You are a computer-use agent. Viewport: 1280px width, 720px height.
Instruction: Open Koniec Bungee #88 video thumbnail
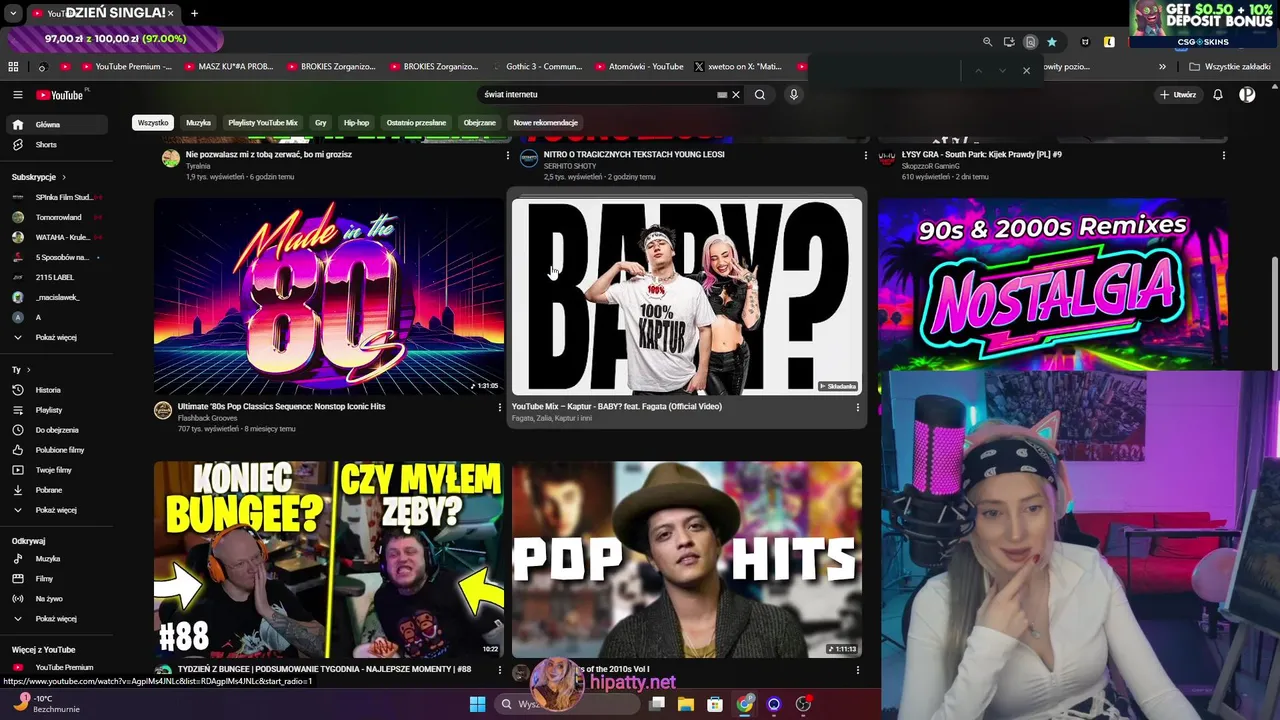(329, 559)
